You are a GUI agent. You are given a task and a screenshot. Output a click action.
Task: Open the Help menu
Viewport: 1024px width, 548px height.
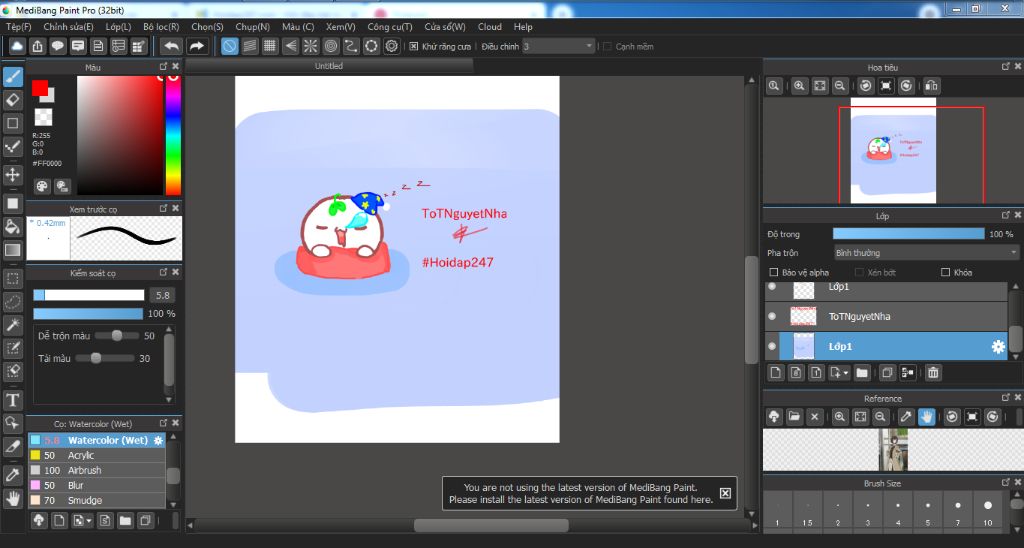point(523,27)
